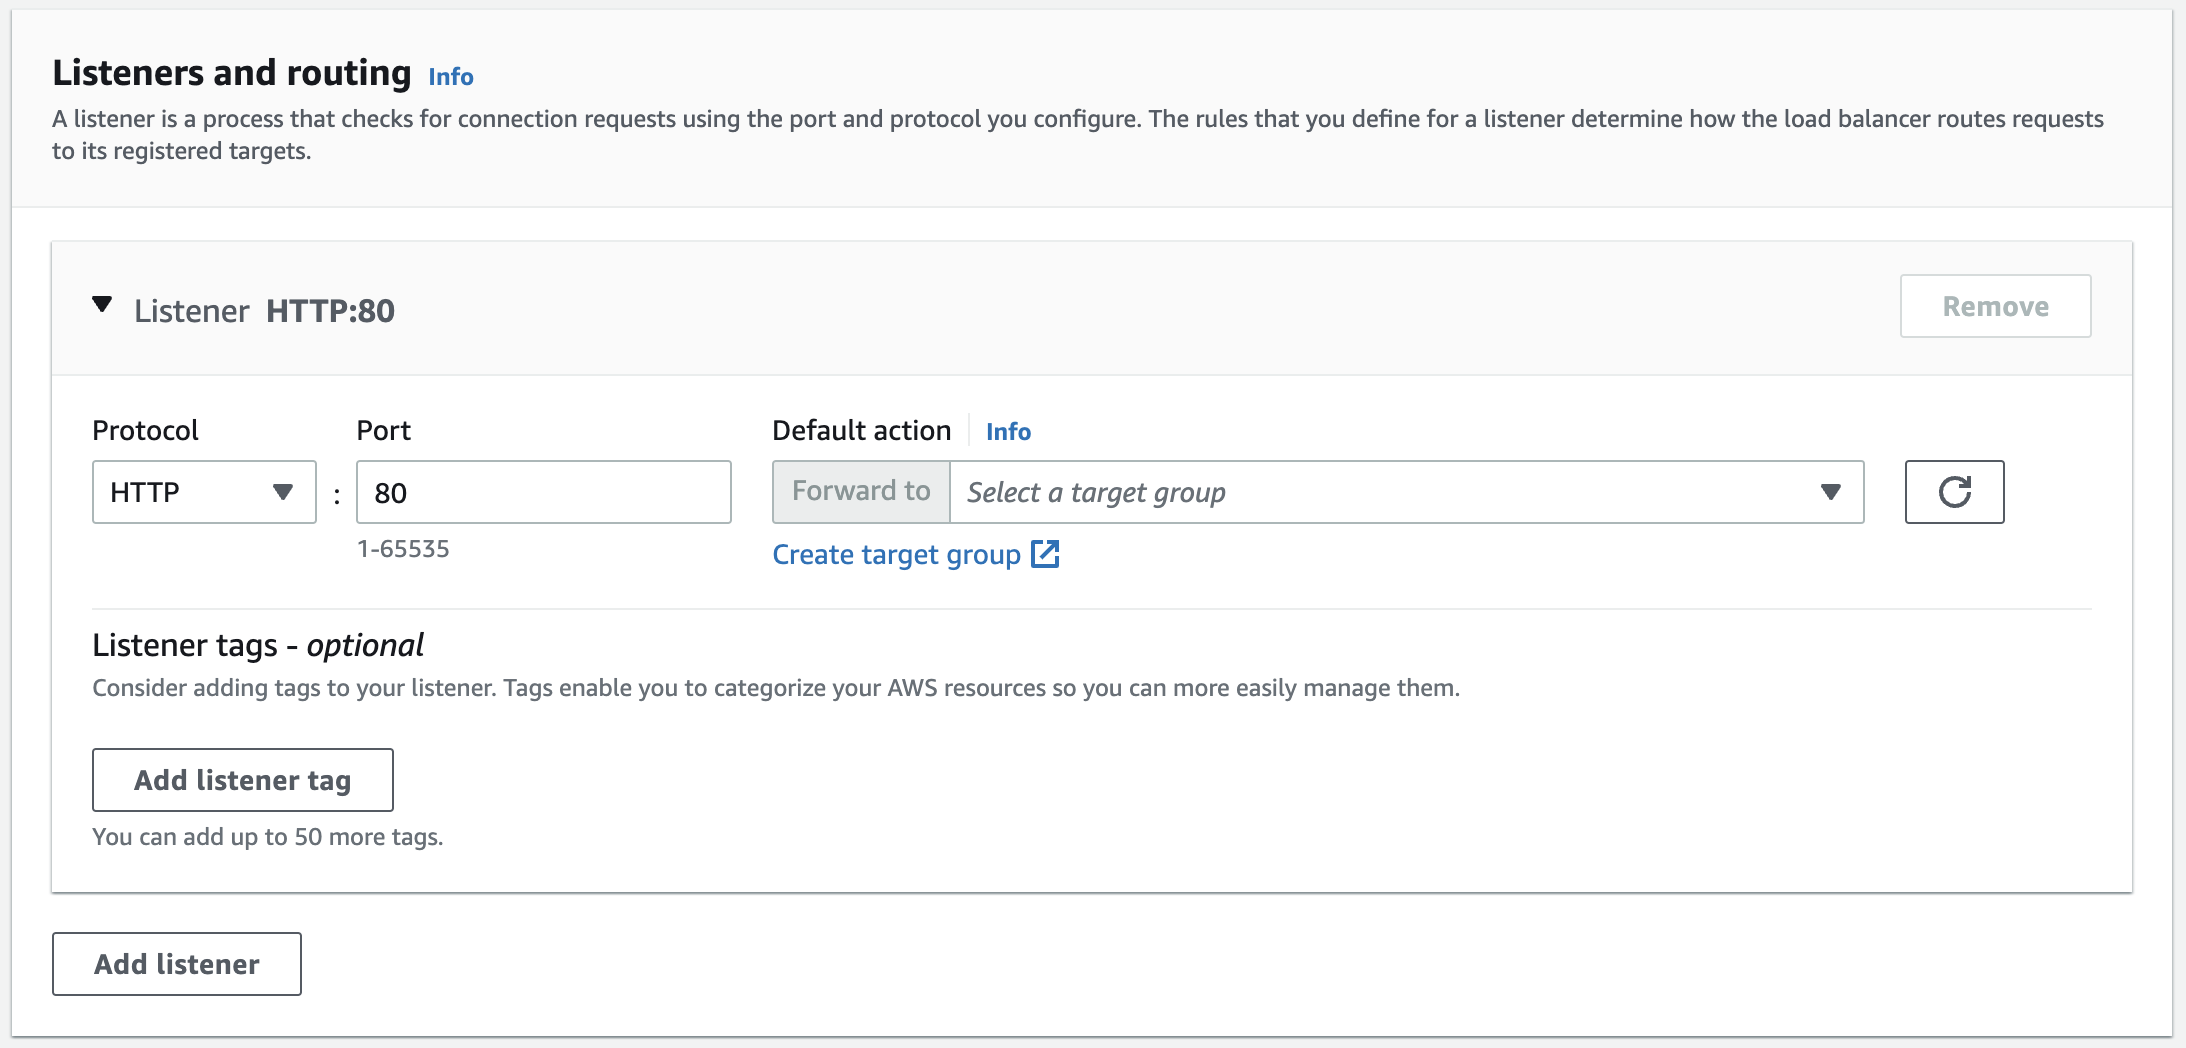Viewport: 2186px width, 1048px height.
Task: Click the Listener HTTP:80 header title
Action: click(x=265, y=311)
